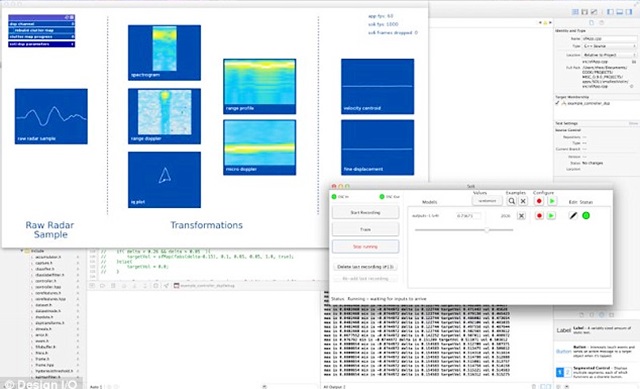The image size is (640, 389).
Task: Select Xcode version editor button
Action: click(594, 12)
